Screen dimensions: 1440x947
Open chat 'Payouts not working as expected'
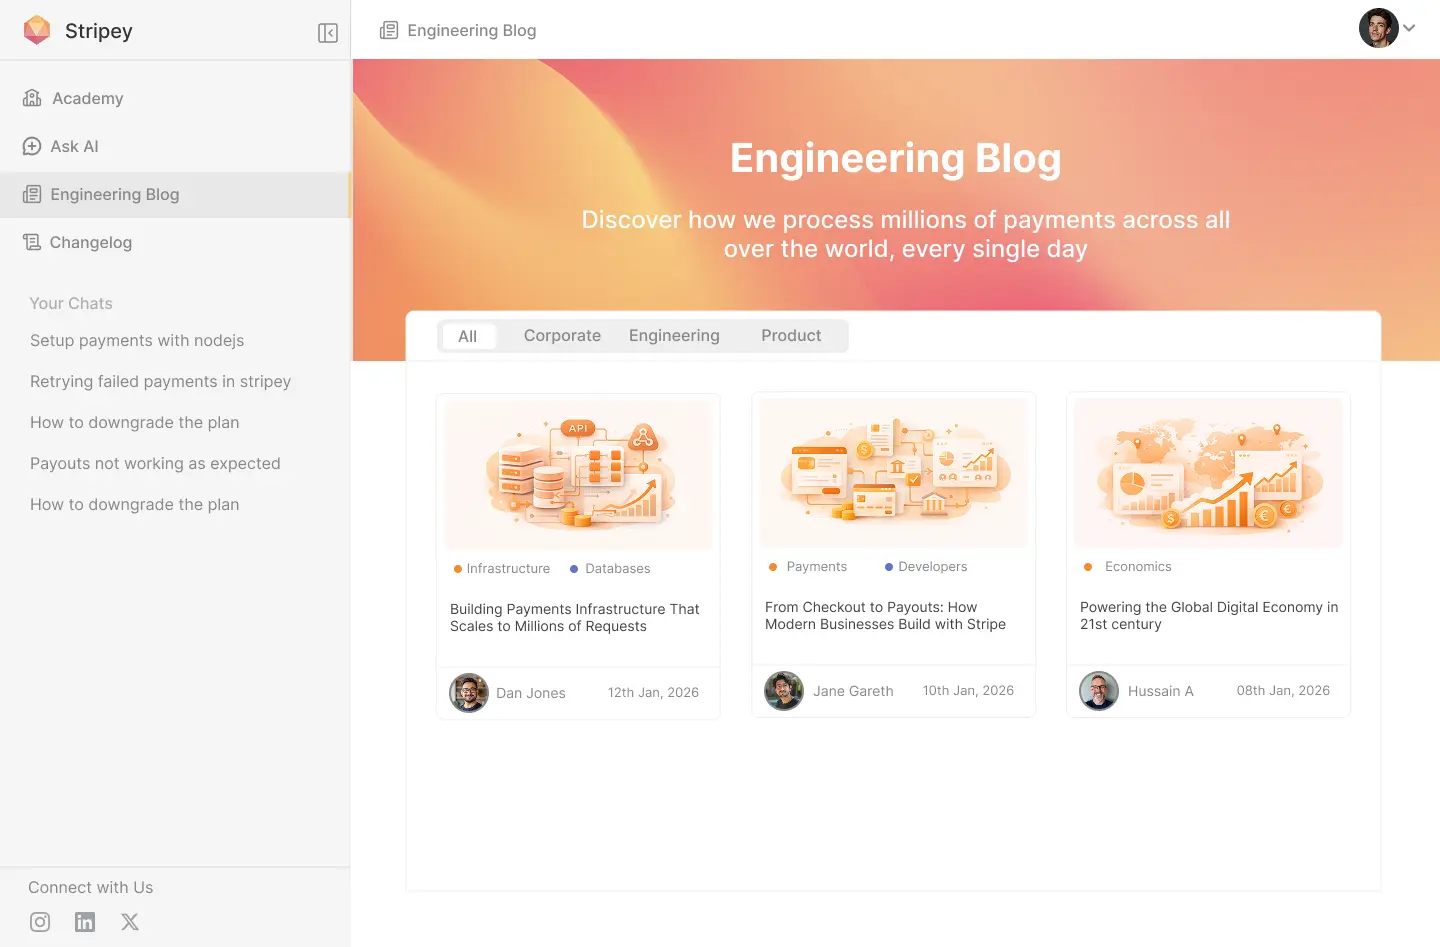click(155, 463)
